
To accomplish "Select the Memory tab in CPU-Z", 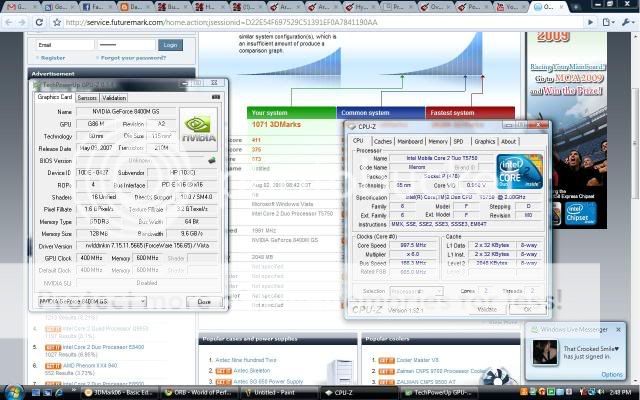I will (x=438, y=141).
